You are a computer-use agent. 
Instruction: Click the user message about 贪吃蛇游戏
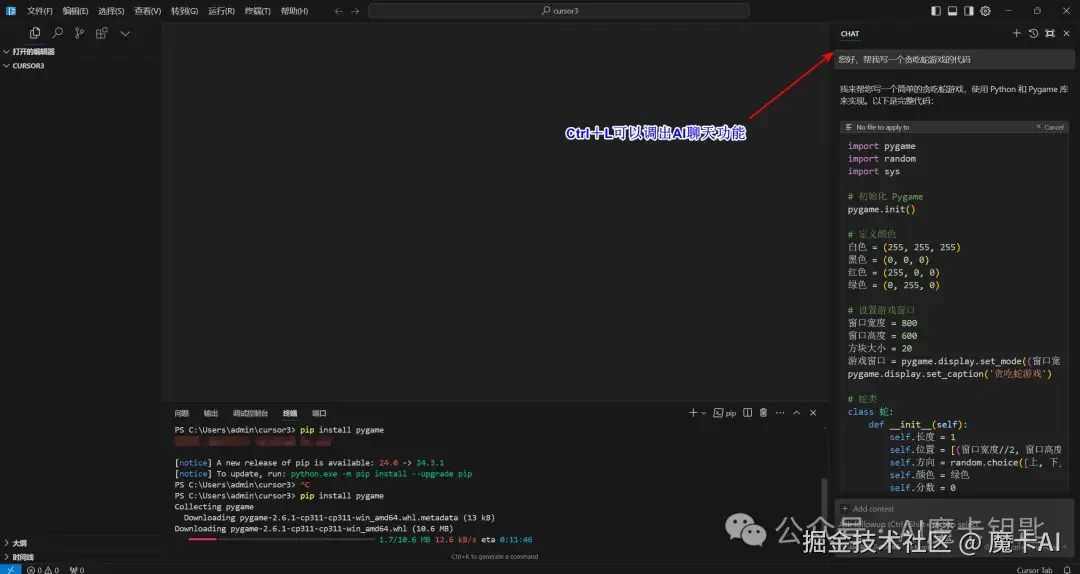click(x=954, y=60)
